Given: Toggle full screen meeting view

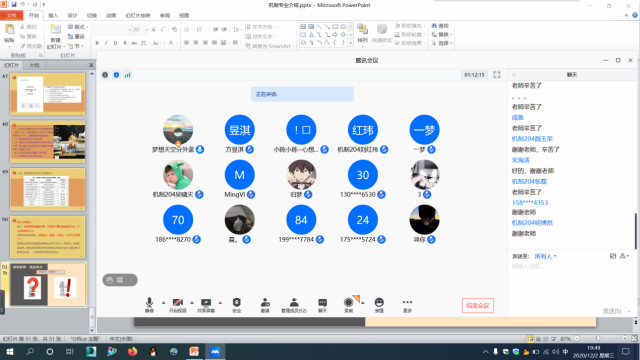Looking at the screenshot, I should 497,75.
